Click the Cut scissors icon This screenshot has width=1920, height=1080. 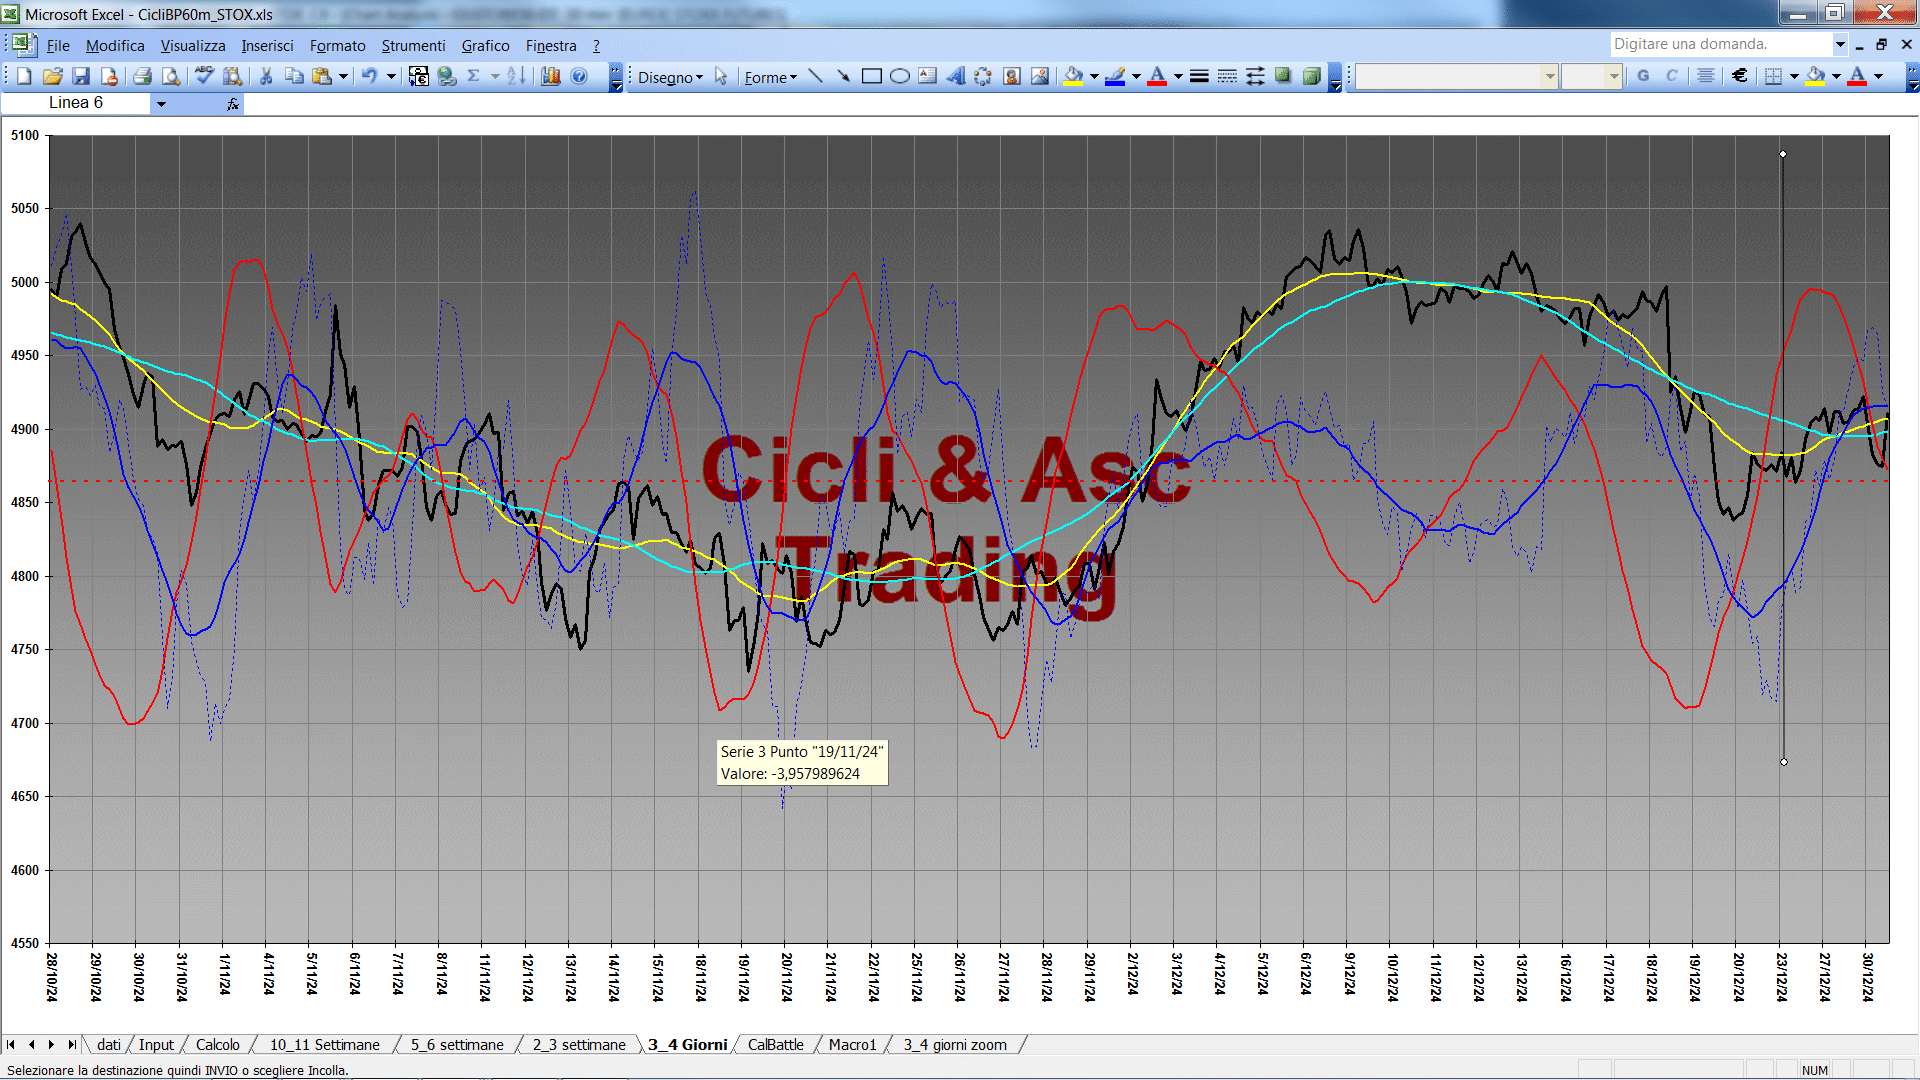pos(266,76)
